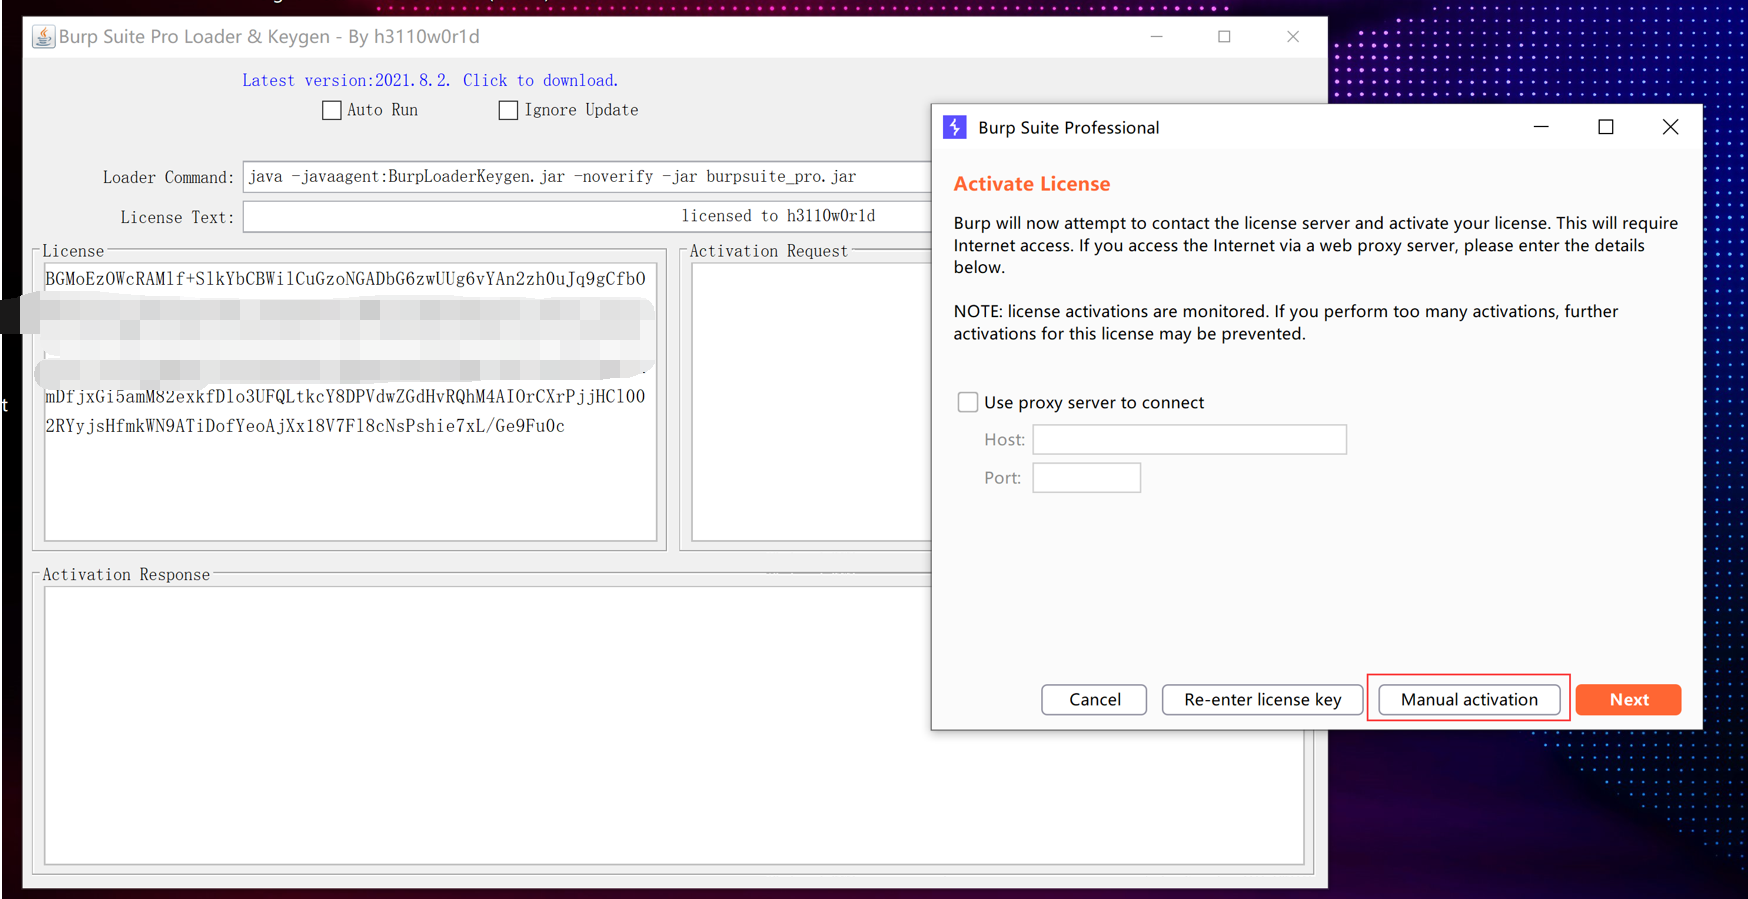Focus the License Text field
The width and height of the screenshot is (1748, 899).
[587, 216]
